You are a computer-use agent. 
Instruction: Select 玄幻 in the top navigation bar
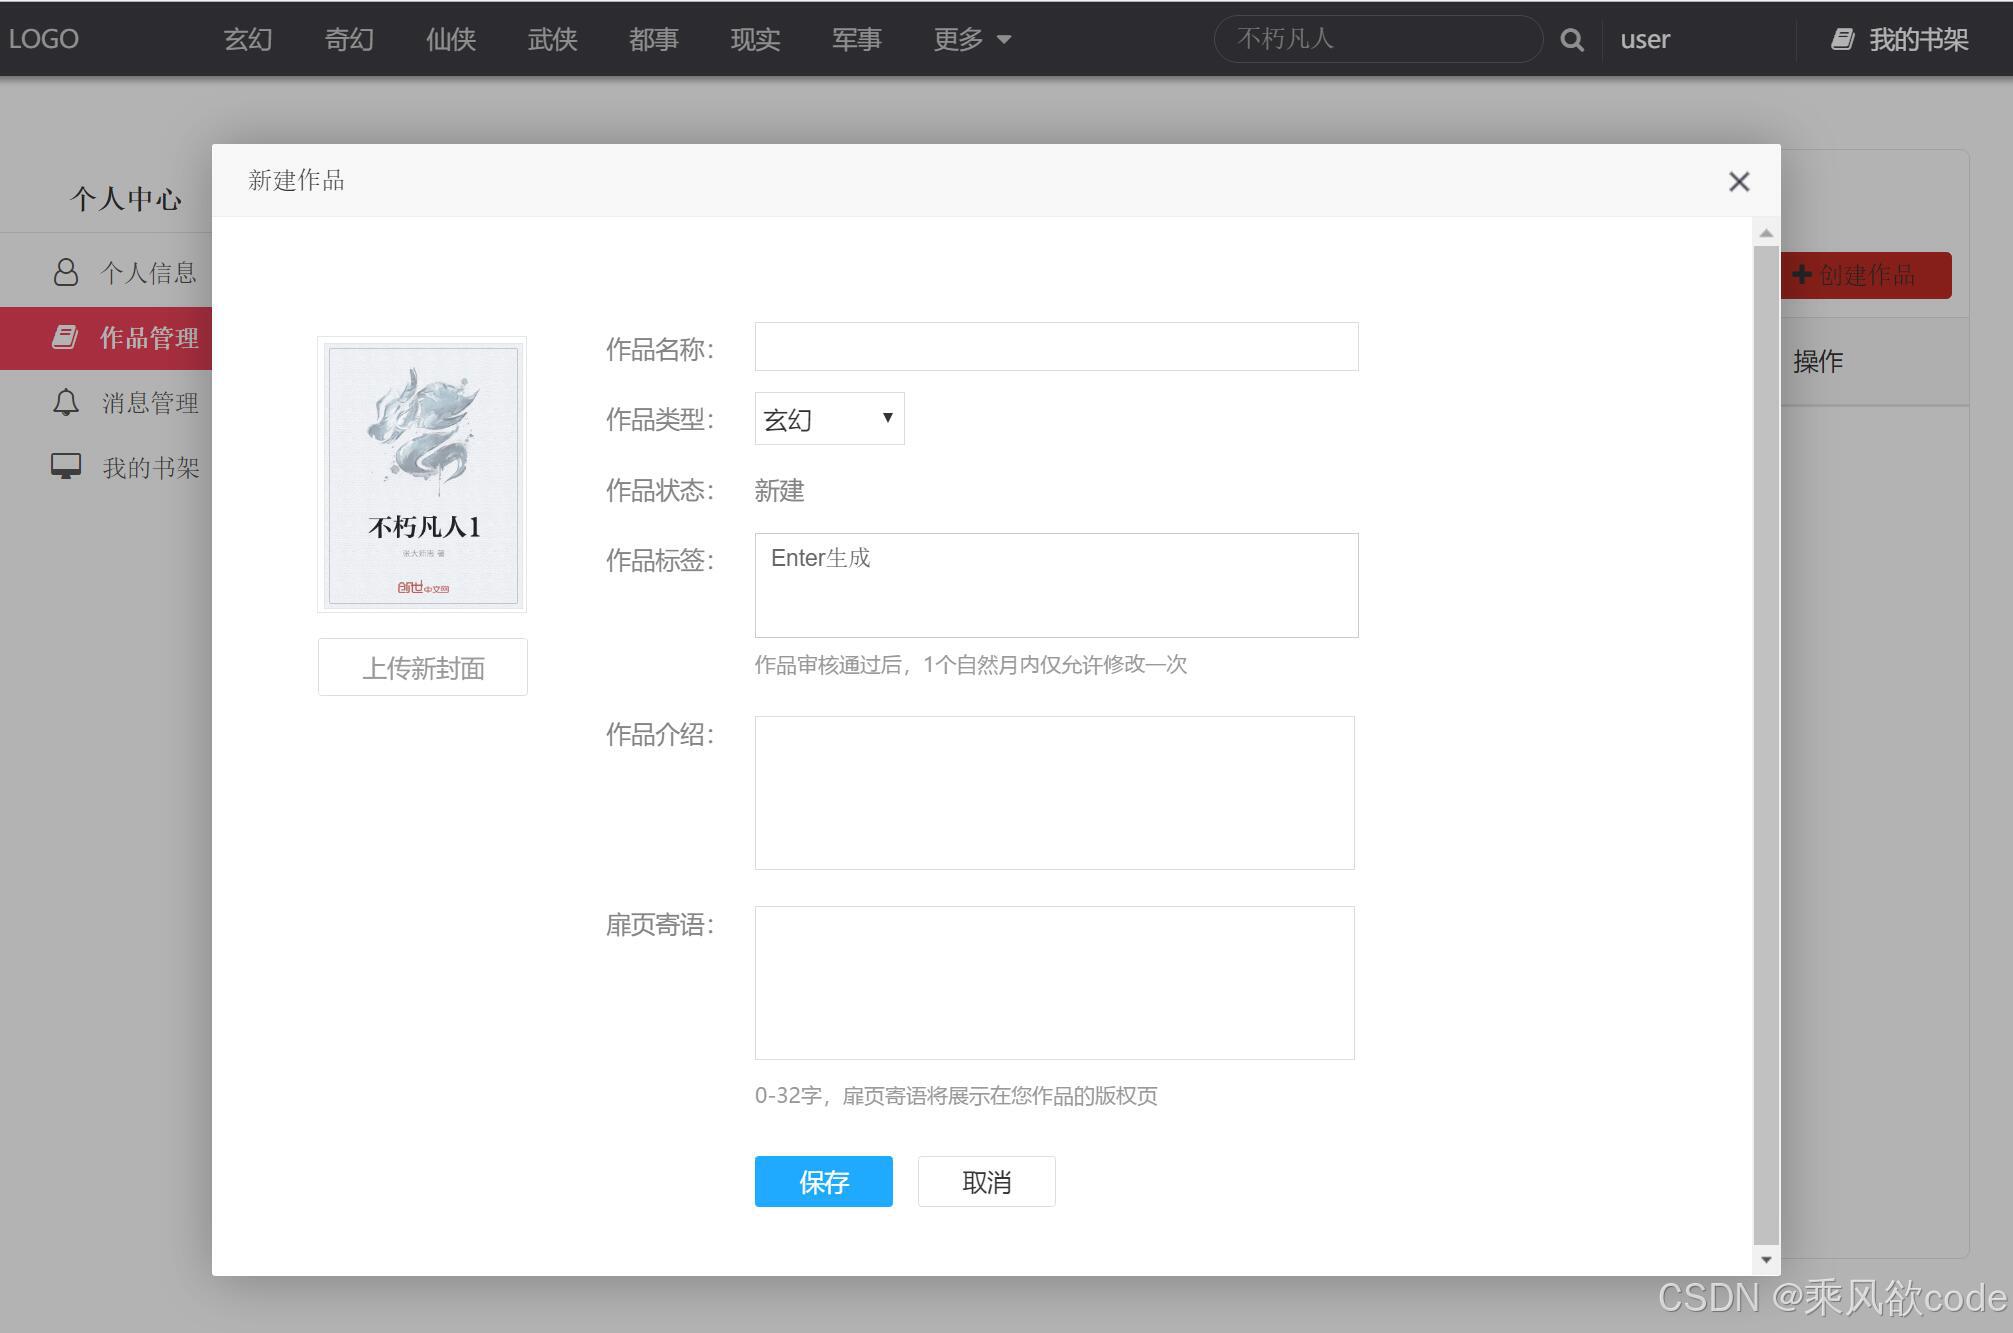tap(247, 39)
